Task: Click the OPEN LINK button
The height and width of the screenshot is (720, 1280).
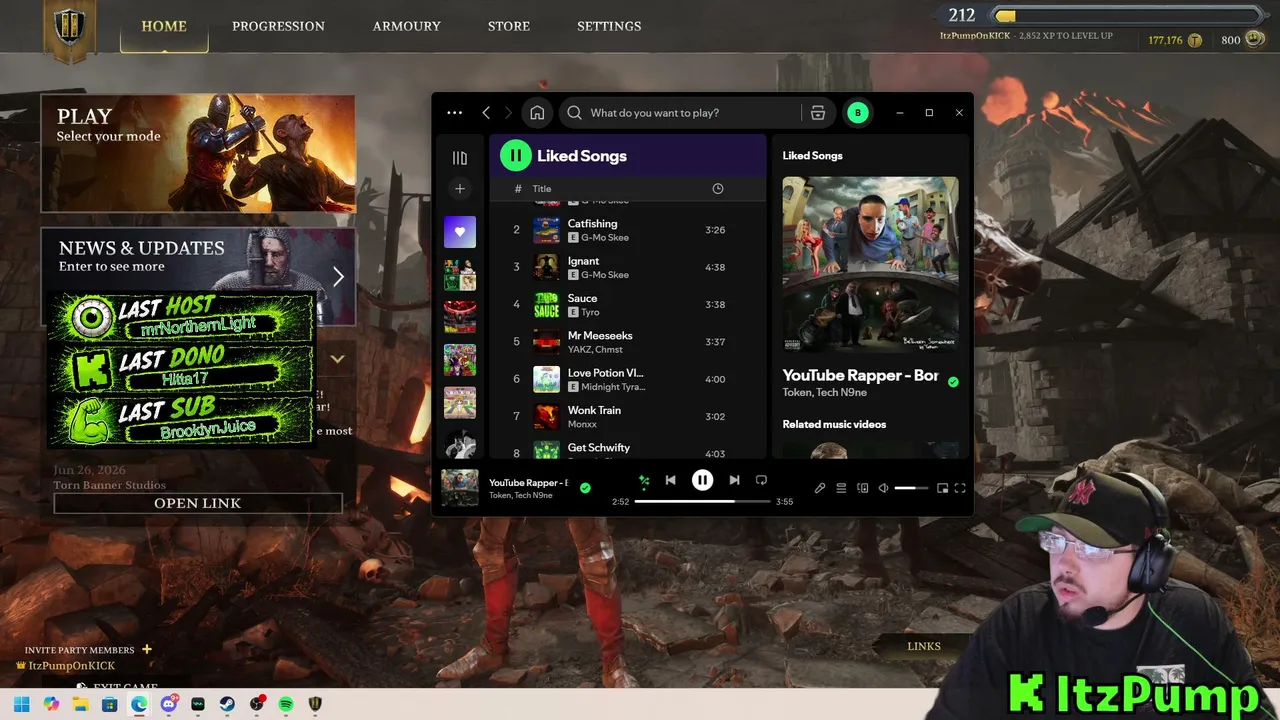Action: coord(198,503)
